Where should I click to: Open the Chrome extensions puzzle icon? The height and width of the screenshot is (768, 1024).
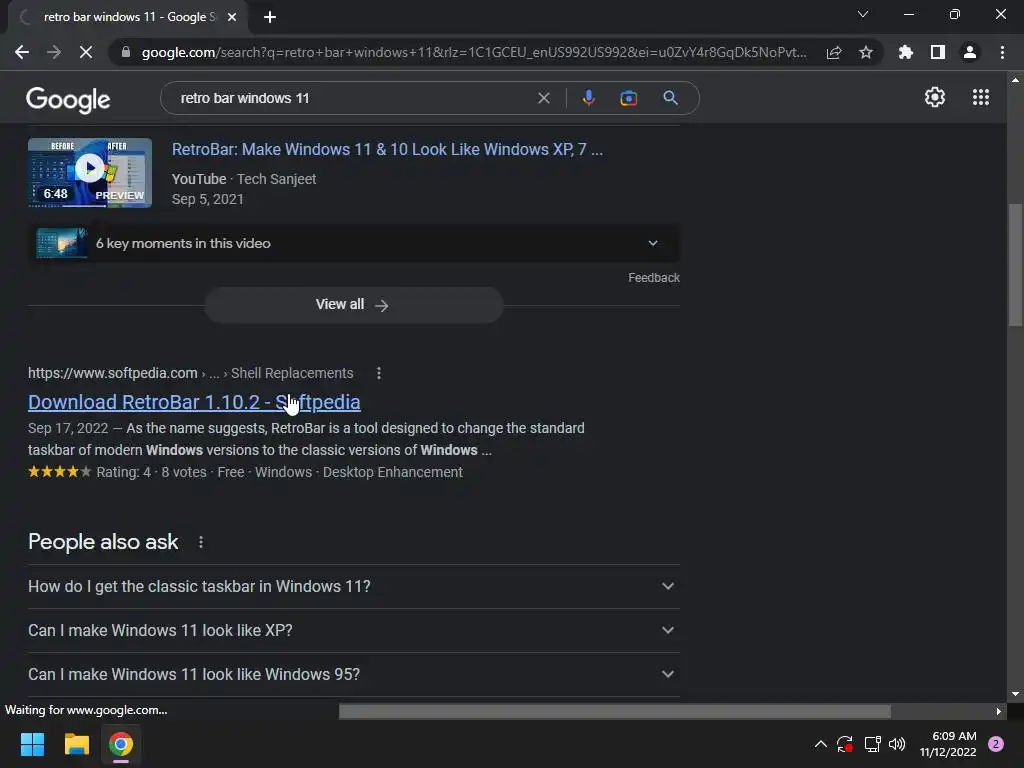coord(906,52)
